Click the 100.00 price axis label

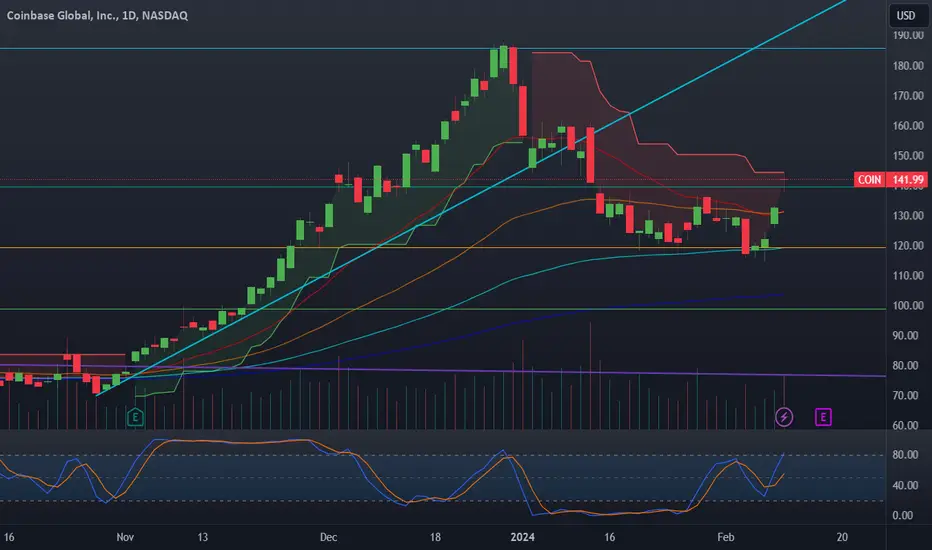[x=908, y=306]
